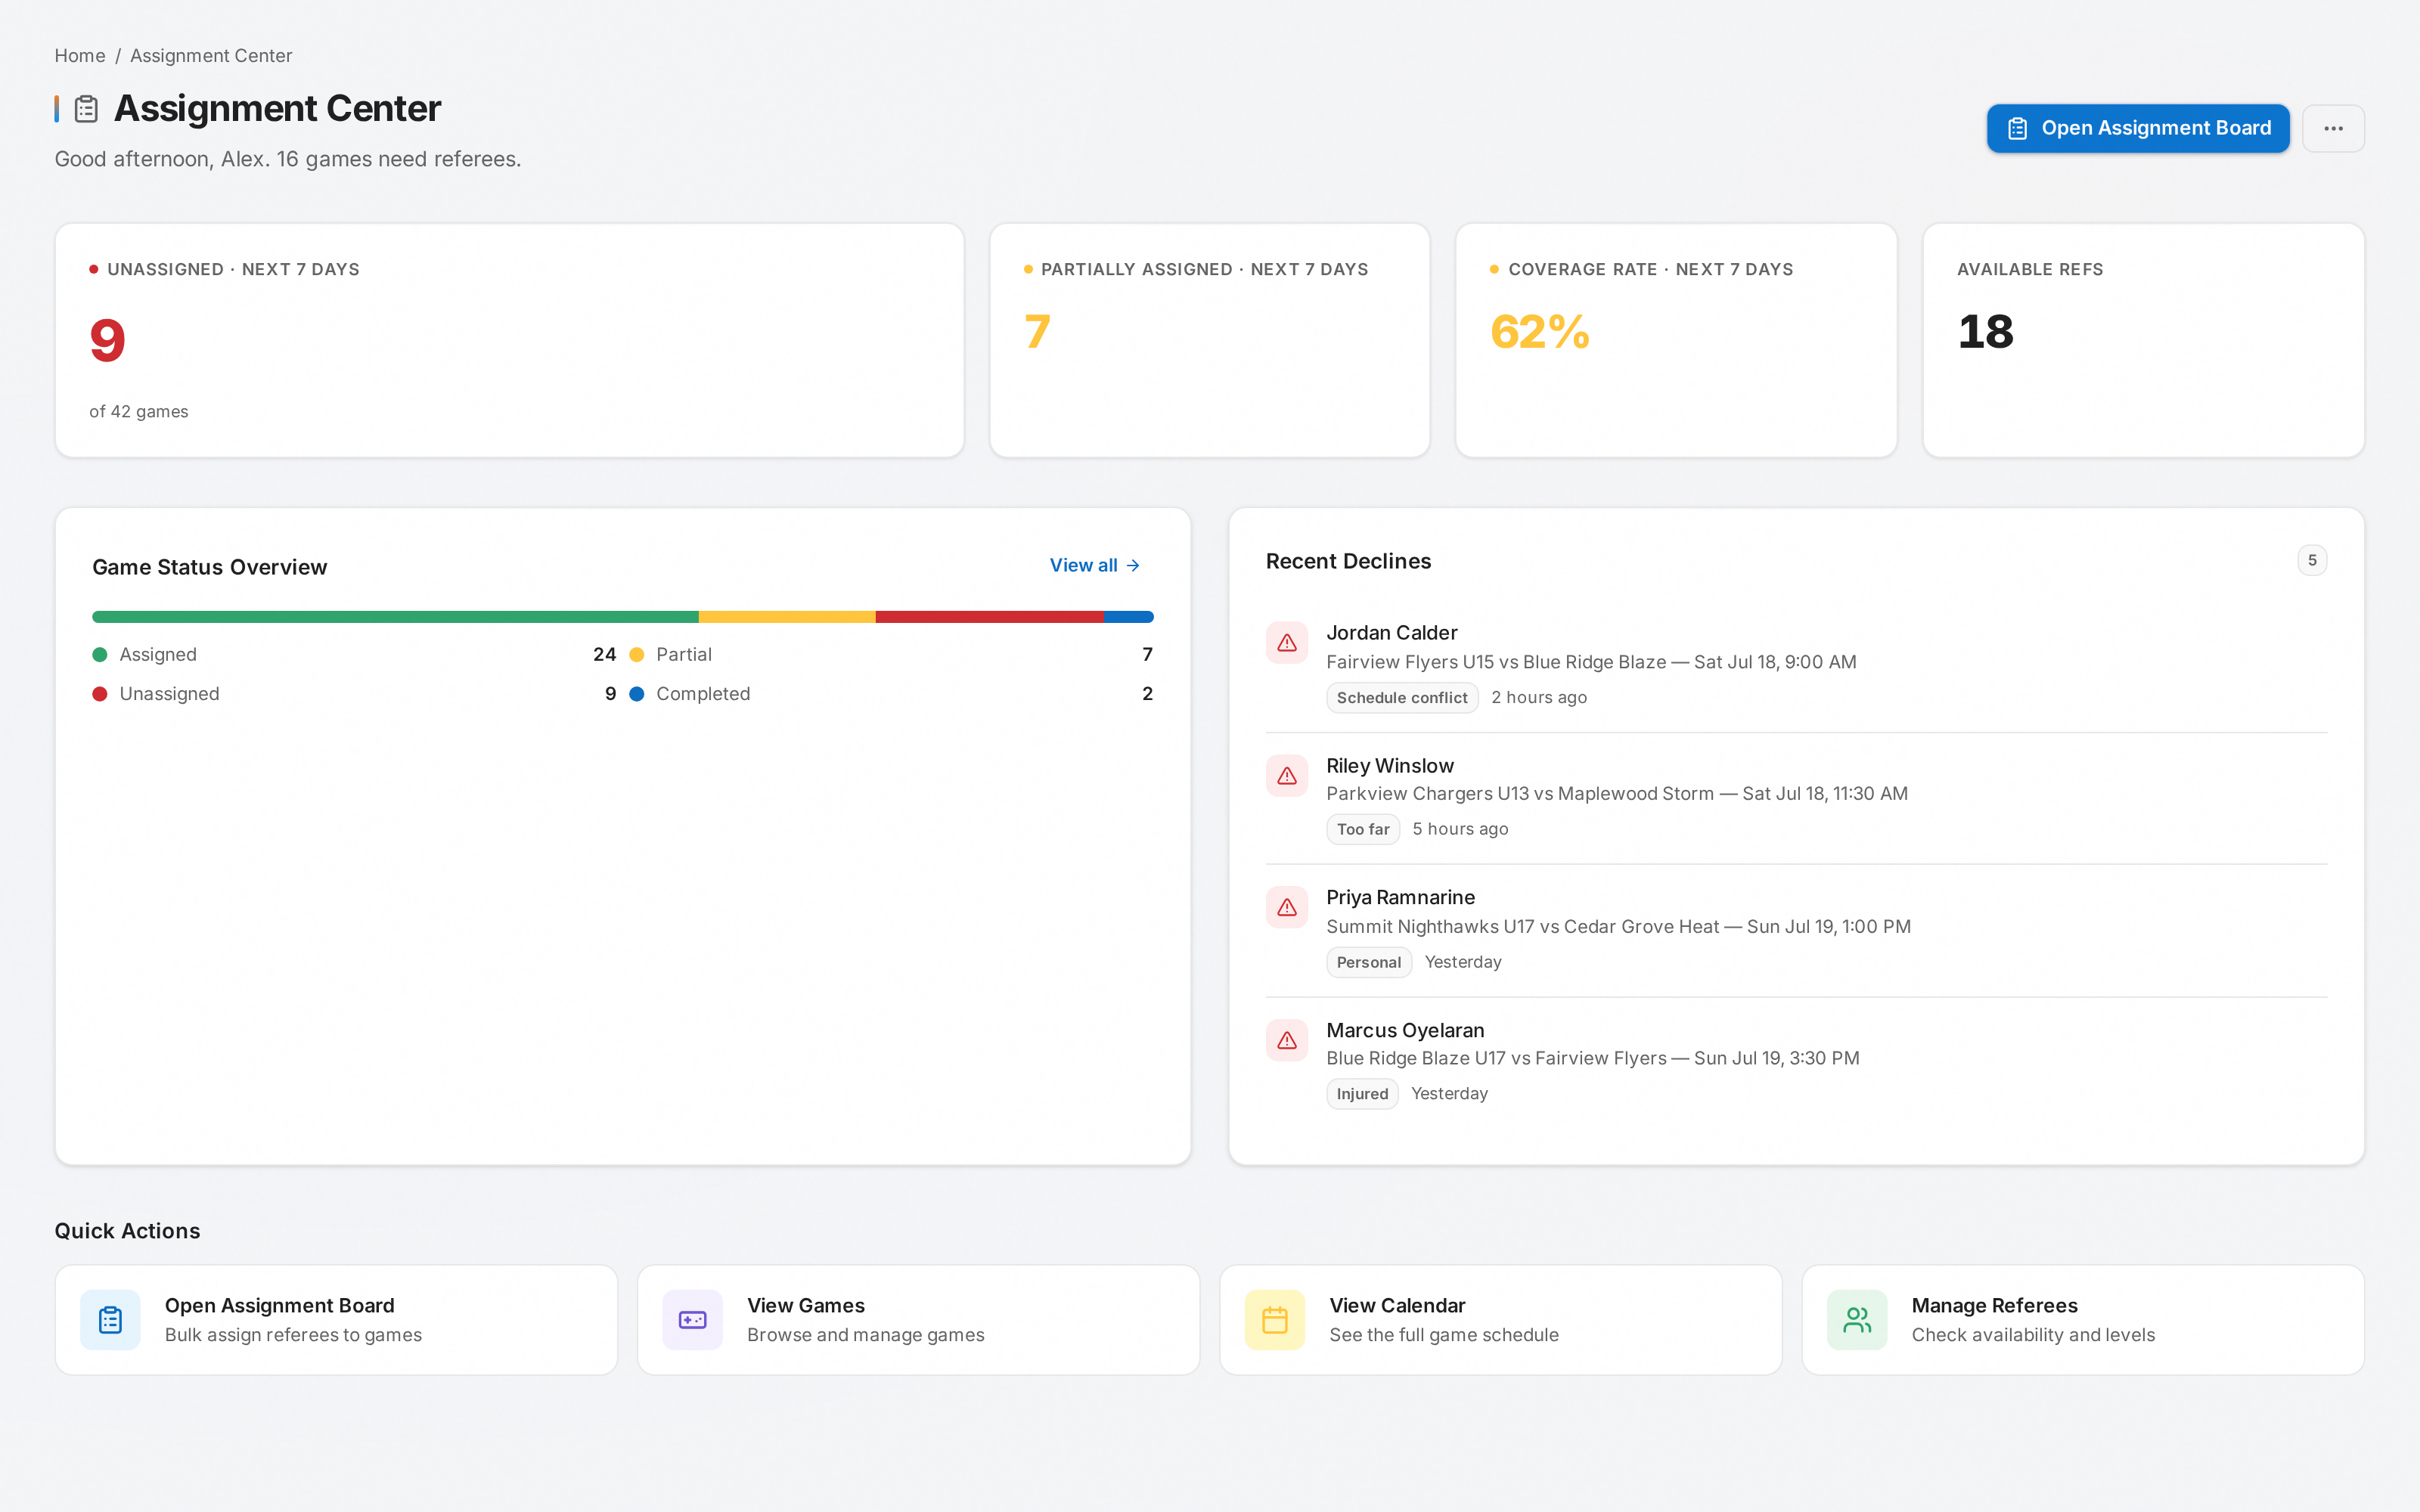
Task: Click the 'of 42 games' text
Action: pos(139,412)
